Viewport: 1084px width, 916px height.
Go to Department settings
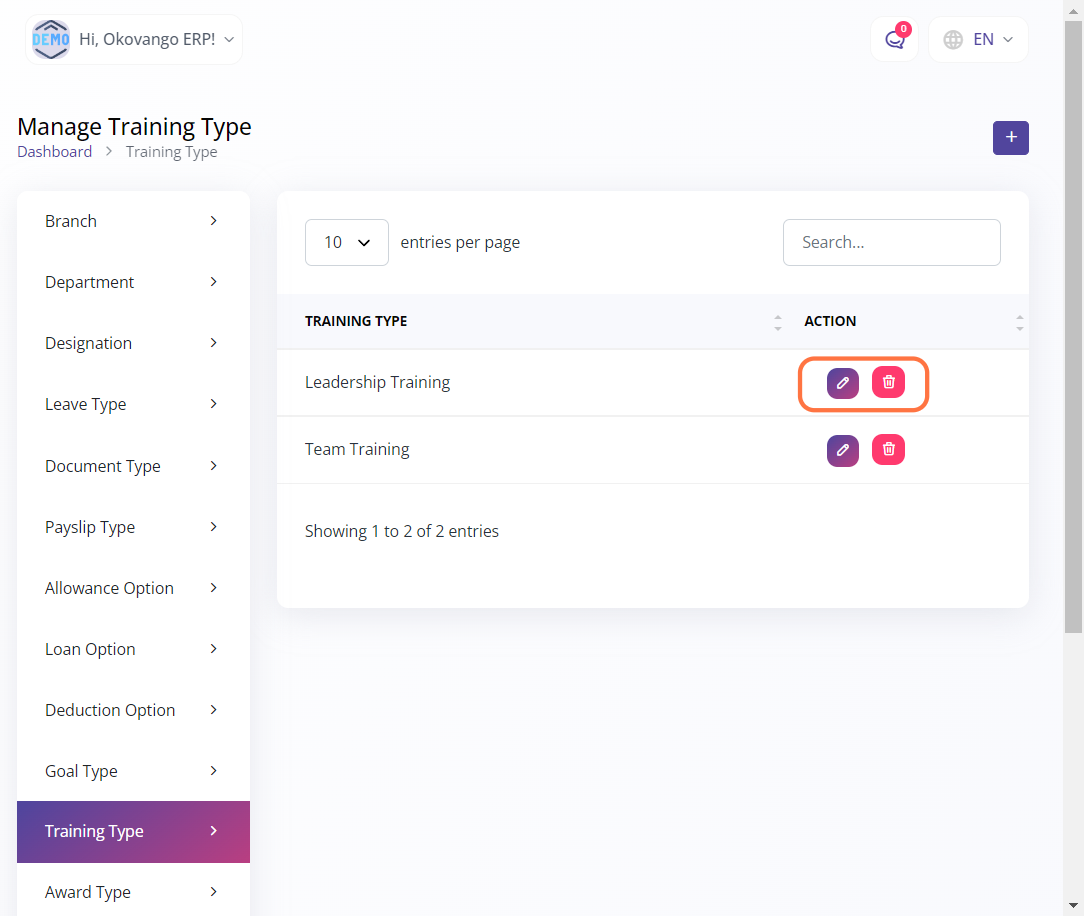[133, 282]
